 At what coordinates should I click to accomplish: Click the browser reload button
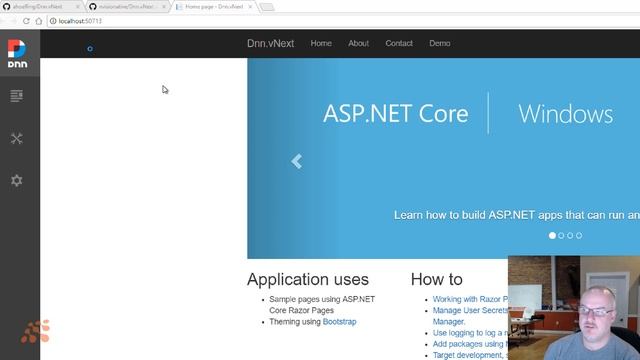point(26,21)
